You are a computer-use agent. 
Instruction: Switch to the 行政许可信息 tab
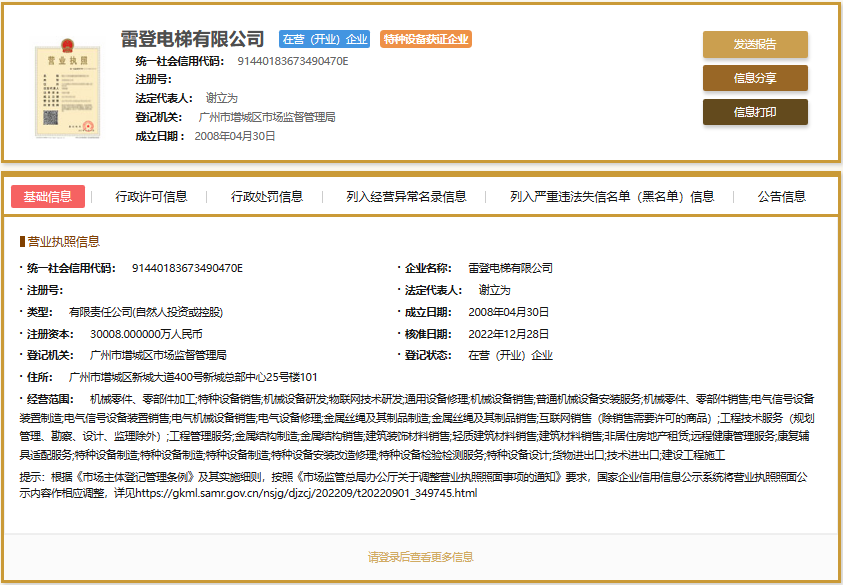151,196
